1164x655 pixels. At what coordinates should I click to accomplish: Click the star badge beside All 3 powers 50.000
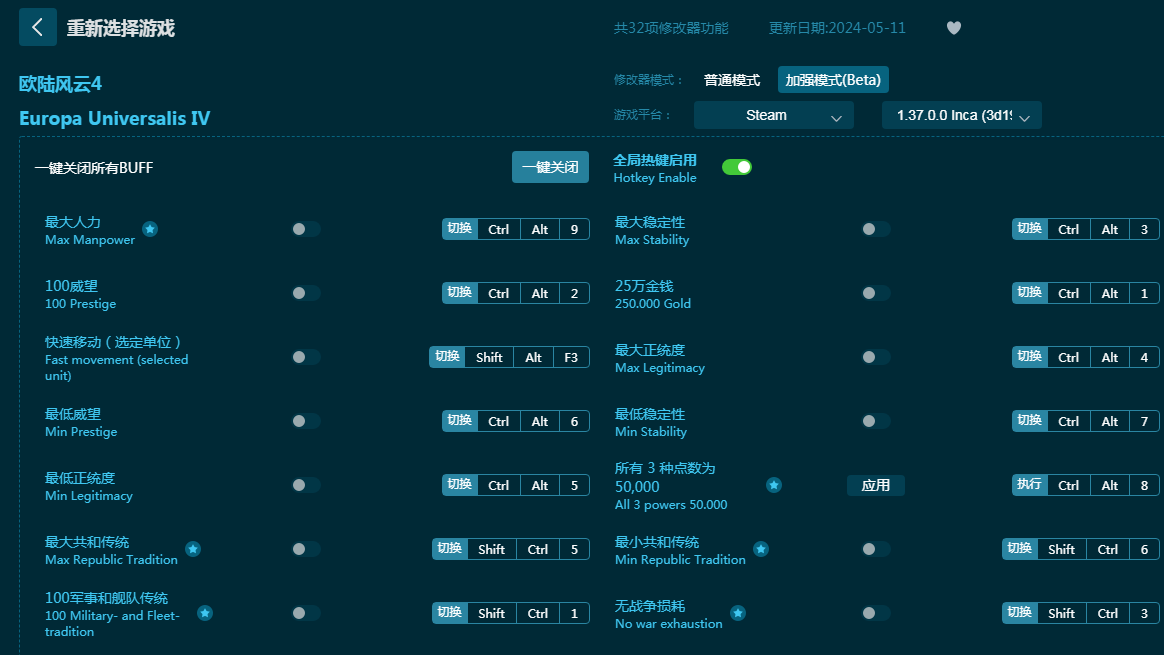click(774, 485)
